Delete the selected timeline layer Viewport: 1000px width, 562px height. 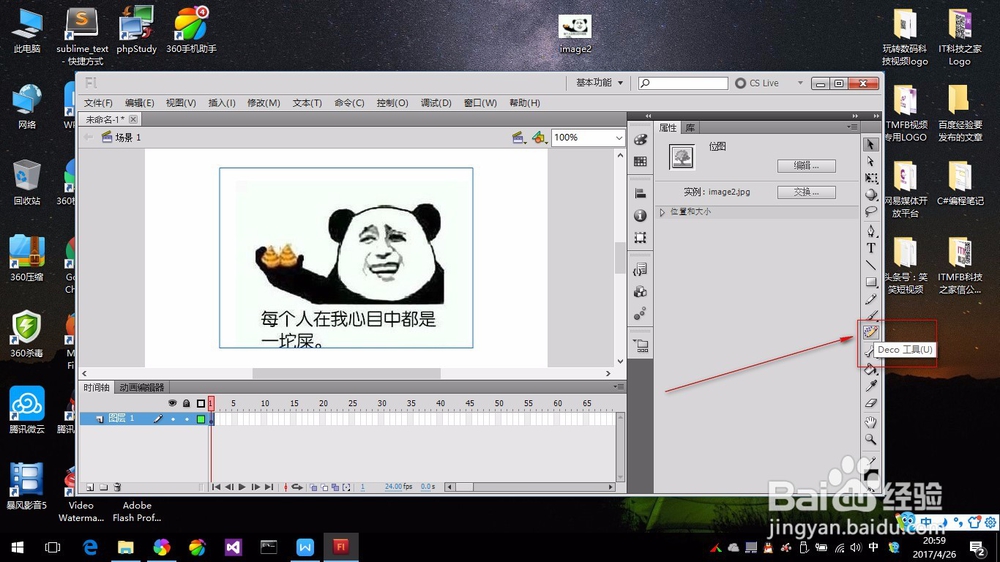pos(117,487)
